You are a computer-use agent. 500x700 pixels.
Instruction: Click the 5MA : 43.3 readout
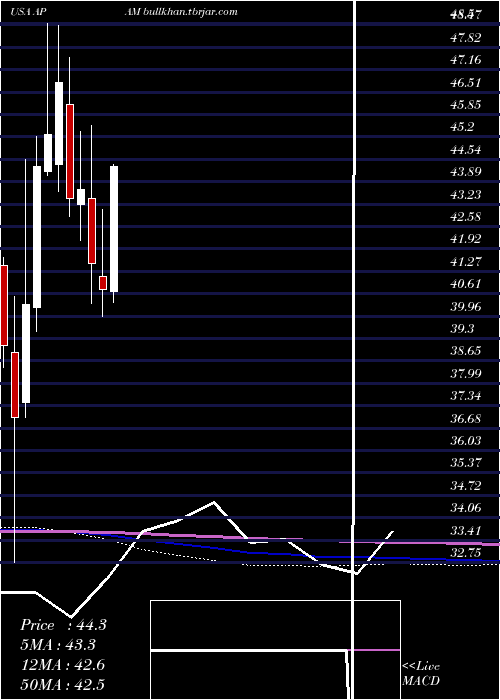click(x=58, y=645)
